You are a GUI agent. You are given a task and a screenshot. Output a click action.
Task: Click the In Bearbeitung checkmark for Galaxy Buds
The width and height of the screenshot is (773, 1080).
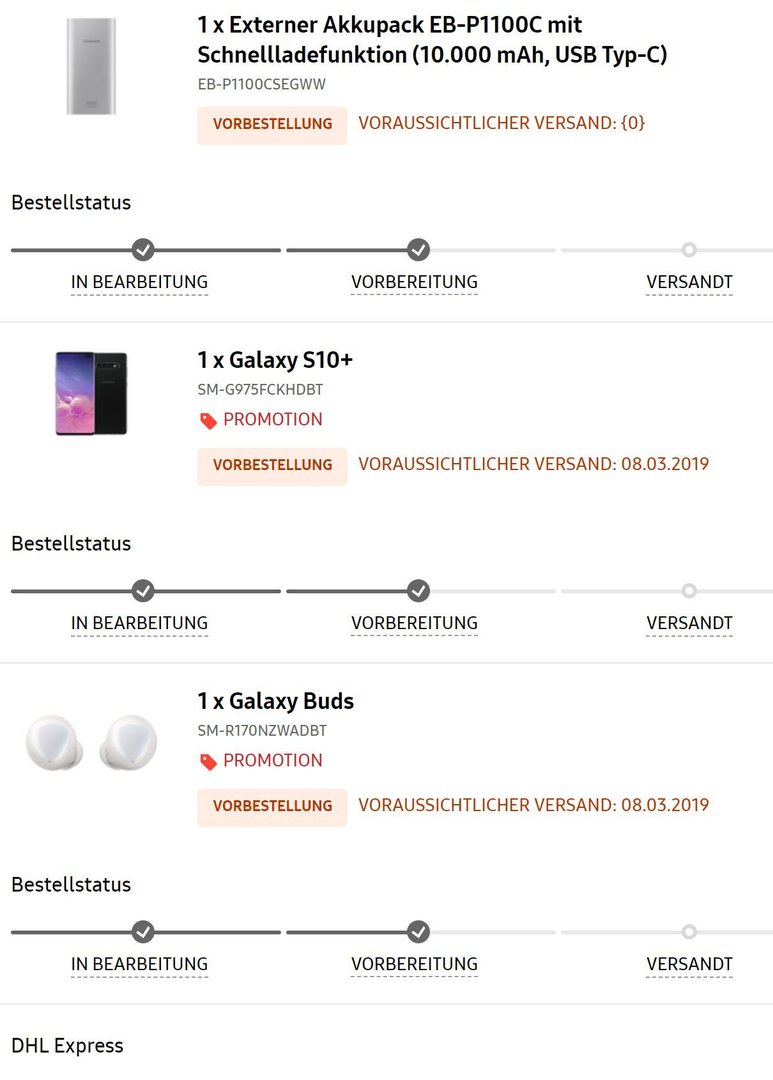(143, 932)
